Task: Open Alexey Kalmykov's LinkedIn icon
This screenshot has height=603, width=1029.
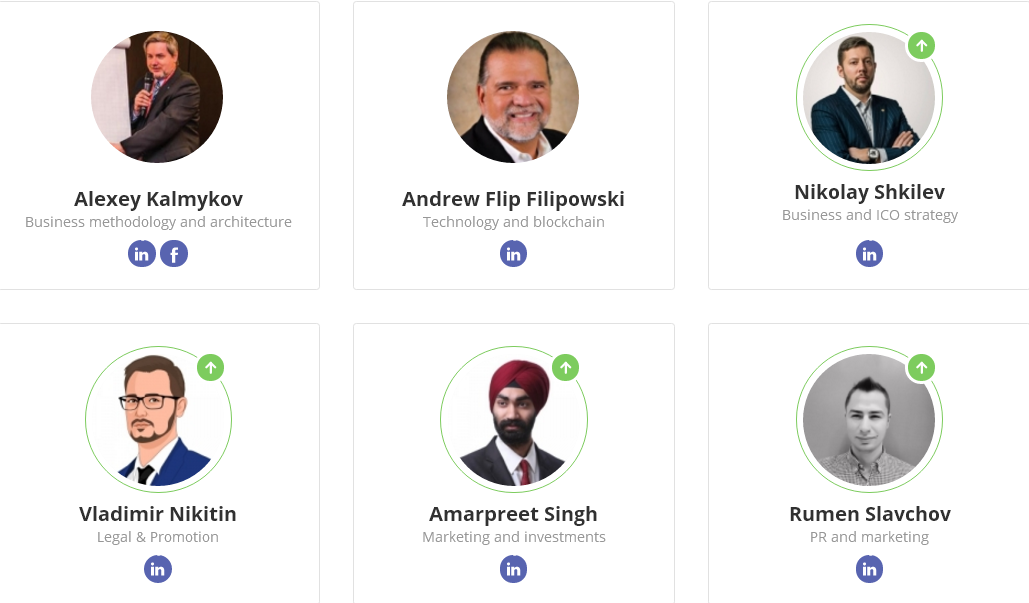Action: (142, 254)
